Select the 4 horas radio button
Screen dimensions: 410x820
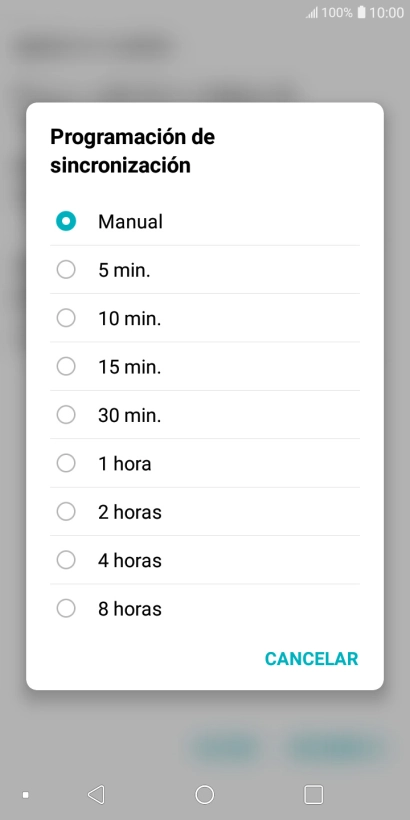click(x=66, y=560)
